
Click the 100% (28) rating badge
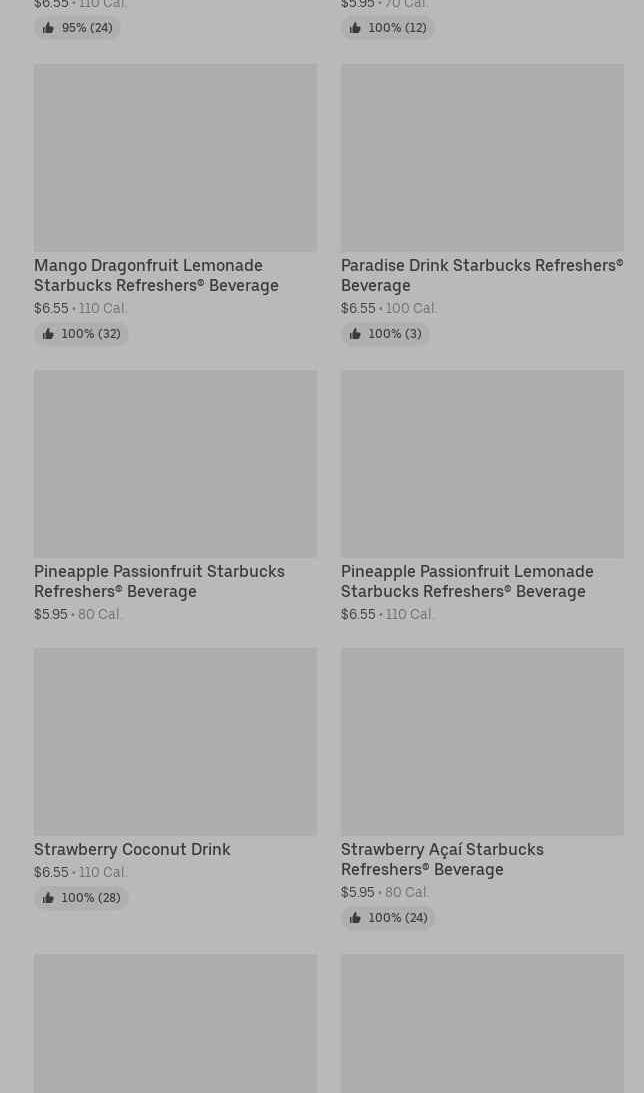coord(82,898)
